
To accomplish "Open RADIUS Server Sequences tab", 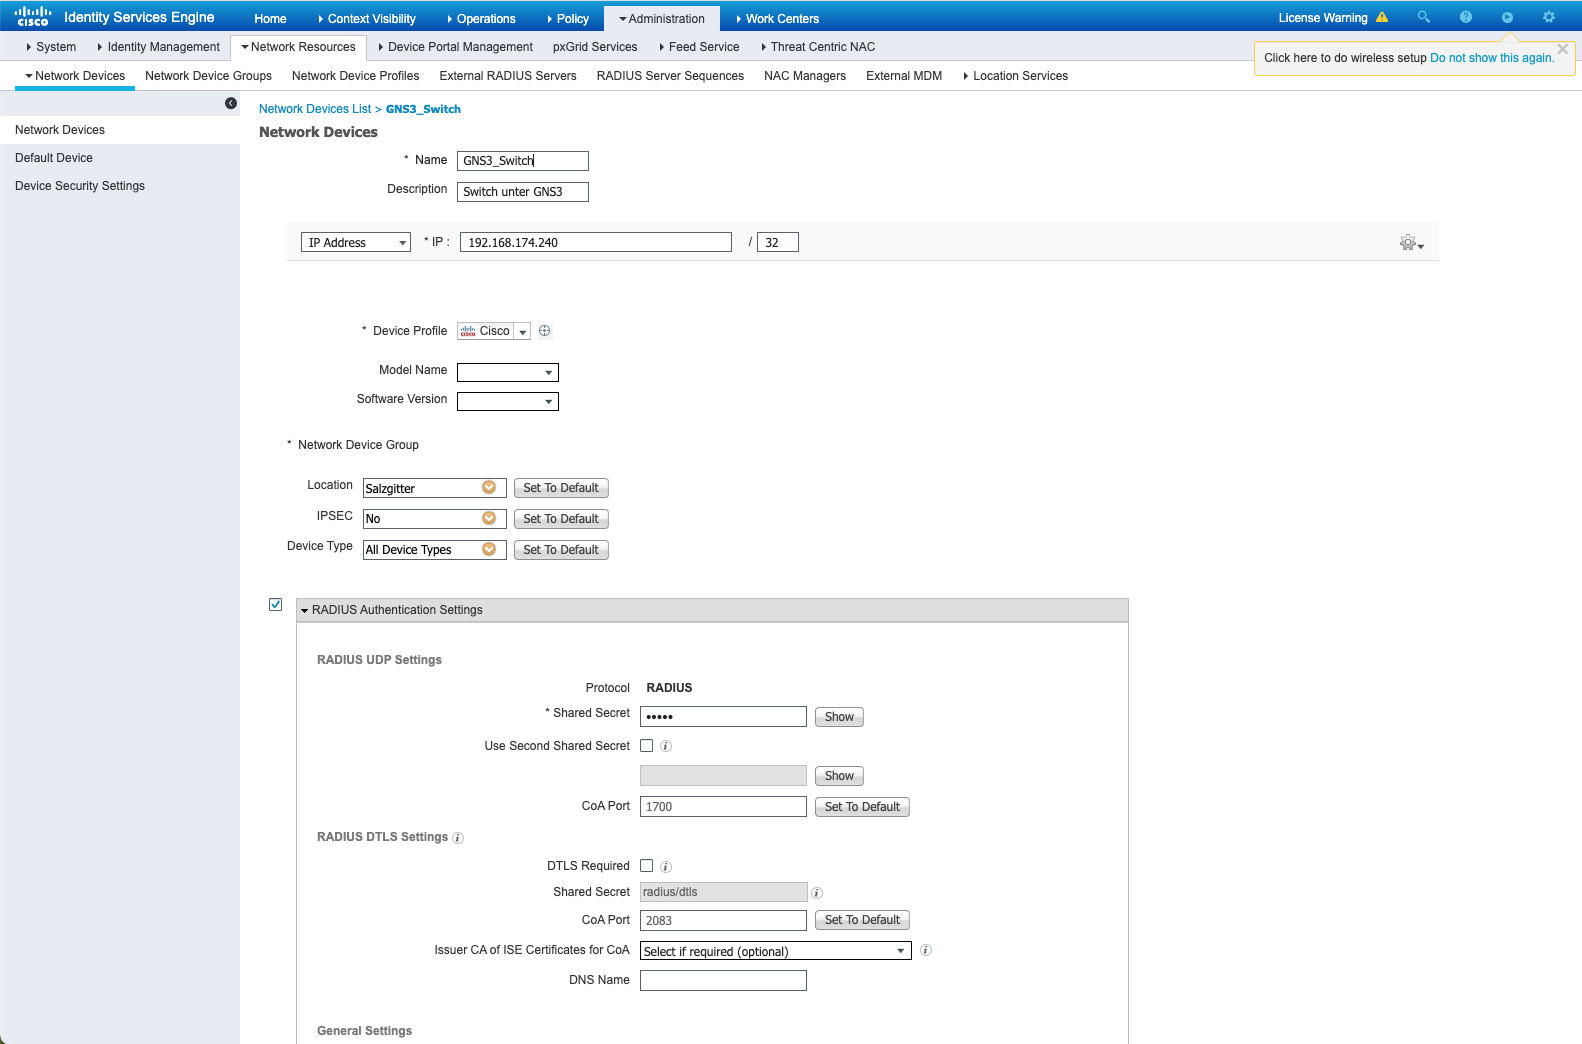I will pyautogui.click(x=670, y=76).
